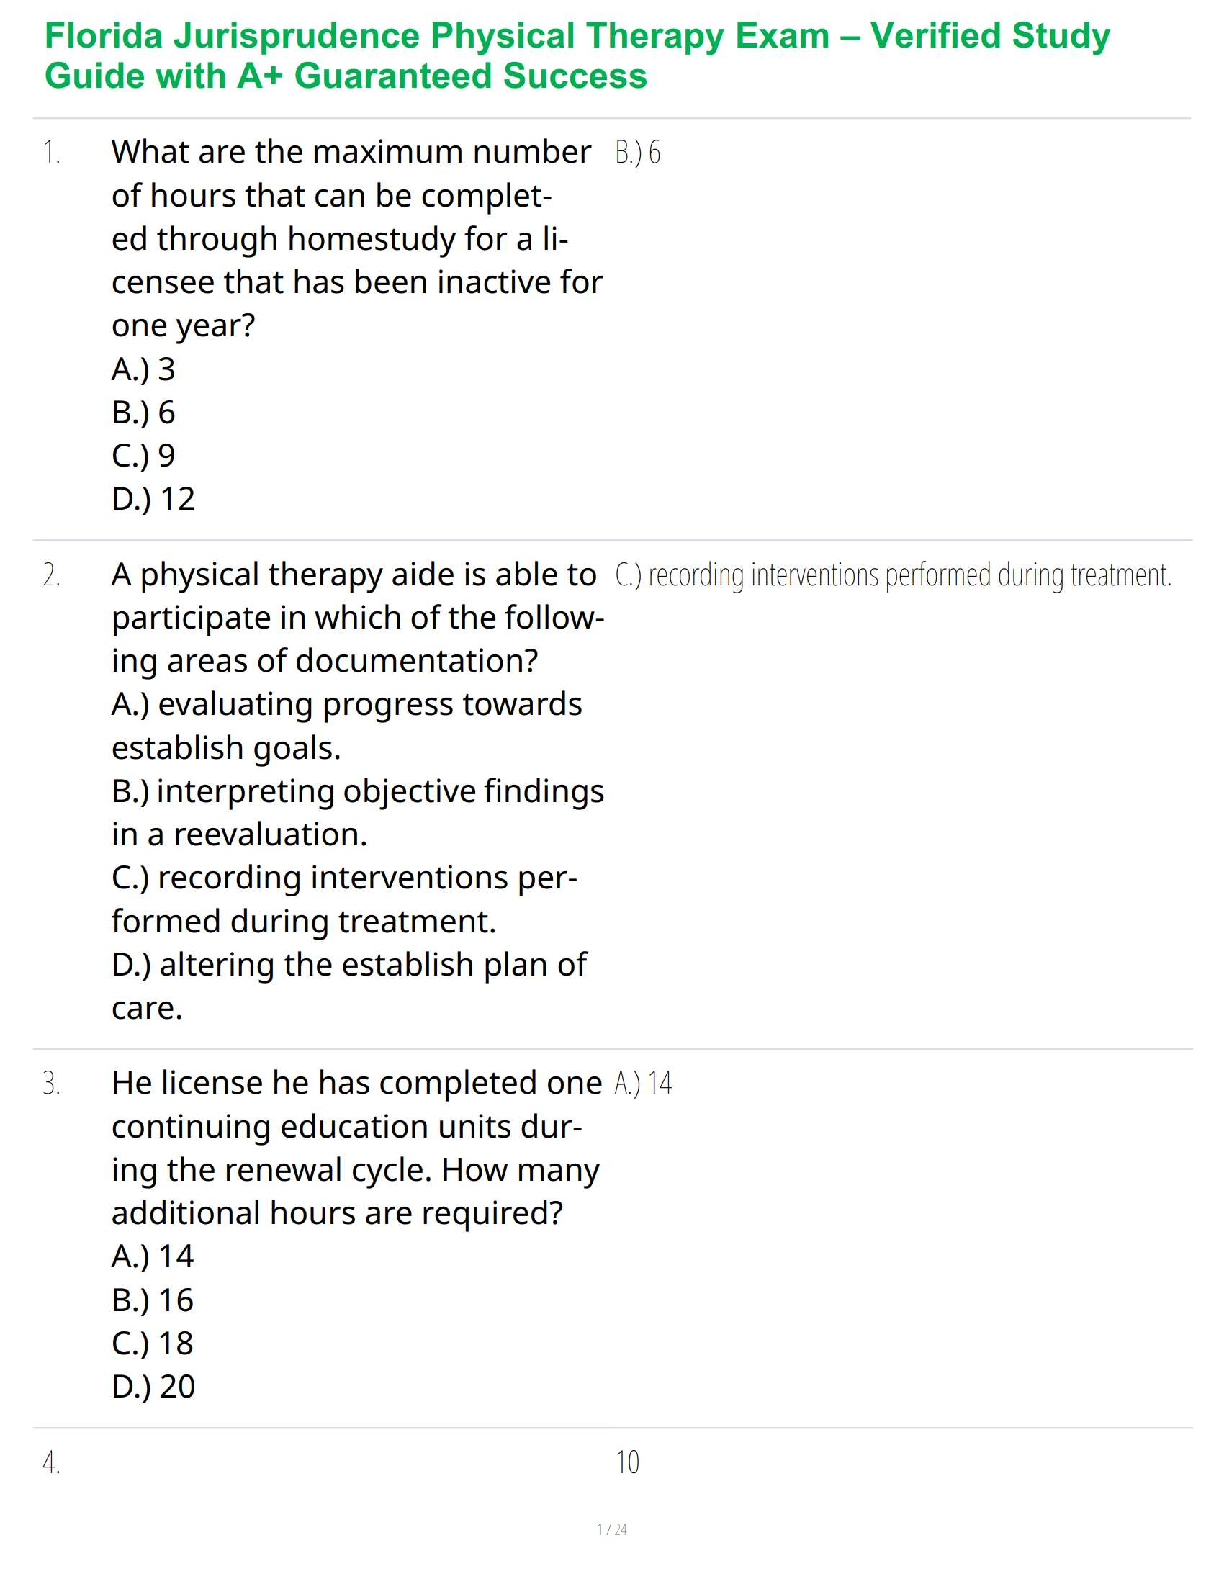Click the green study guide title heading
Image resolution: width=1224 pixels, height=1584 pixels.
coord(577,56)
